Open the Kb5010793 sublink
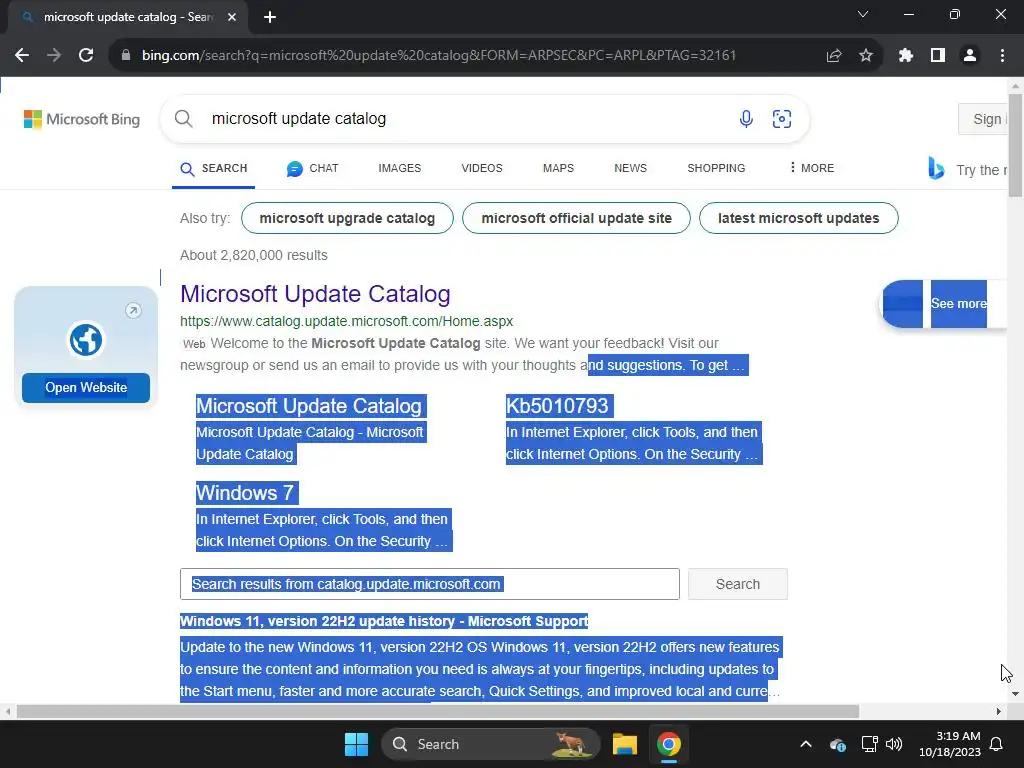Viewport: 1024px width, 768px height. pyautogui.click(x=557, y=406)
